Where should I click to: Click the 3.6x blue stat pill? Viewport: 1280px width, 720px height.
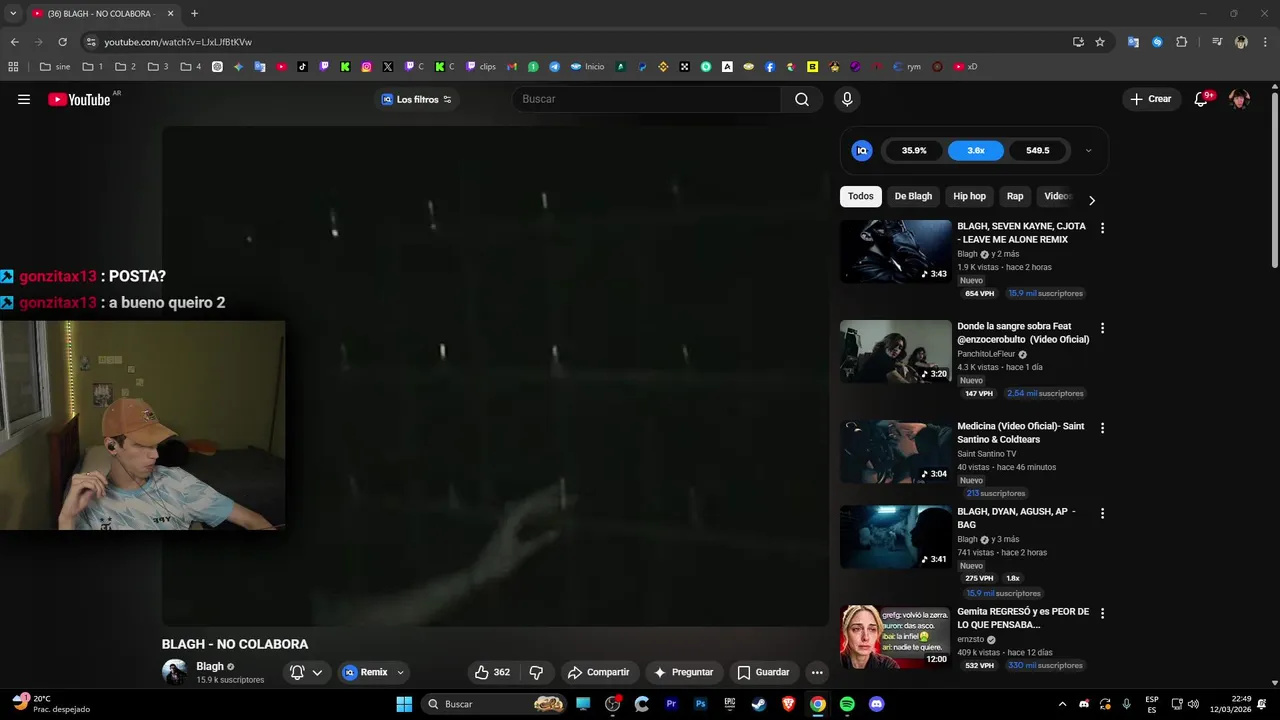pos(976,151)
